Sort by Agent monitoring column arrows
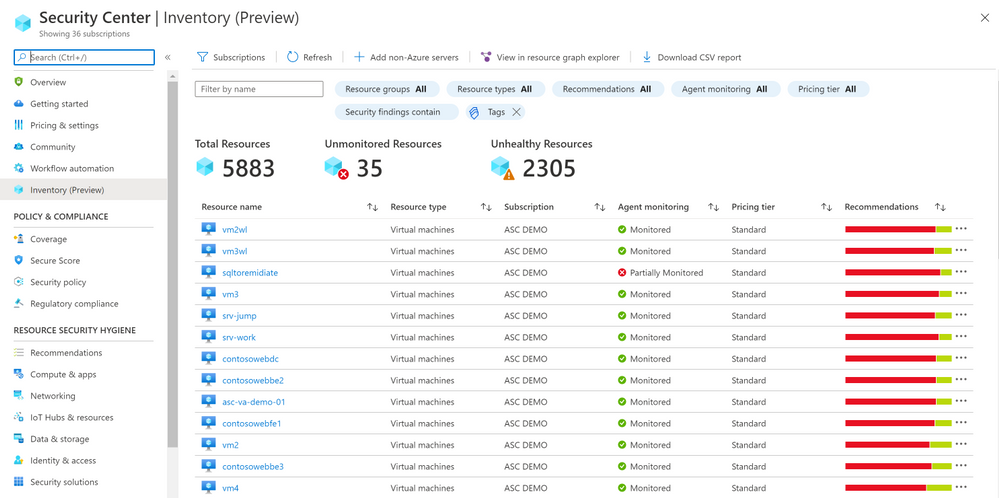The image size is (999, 498). tap(714, 207)
